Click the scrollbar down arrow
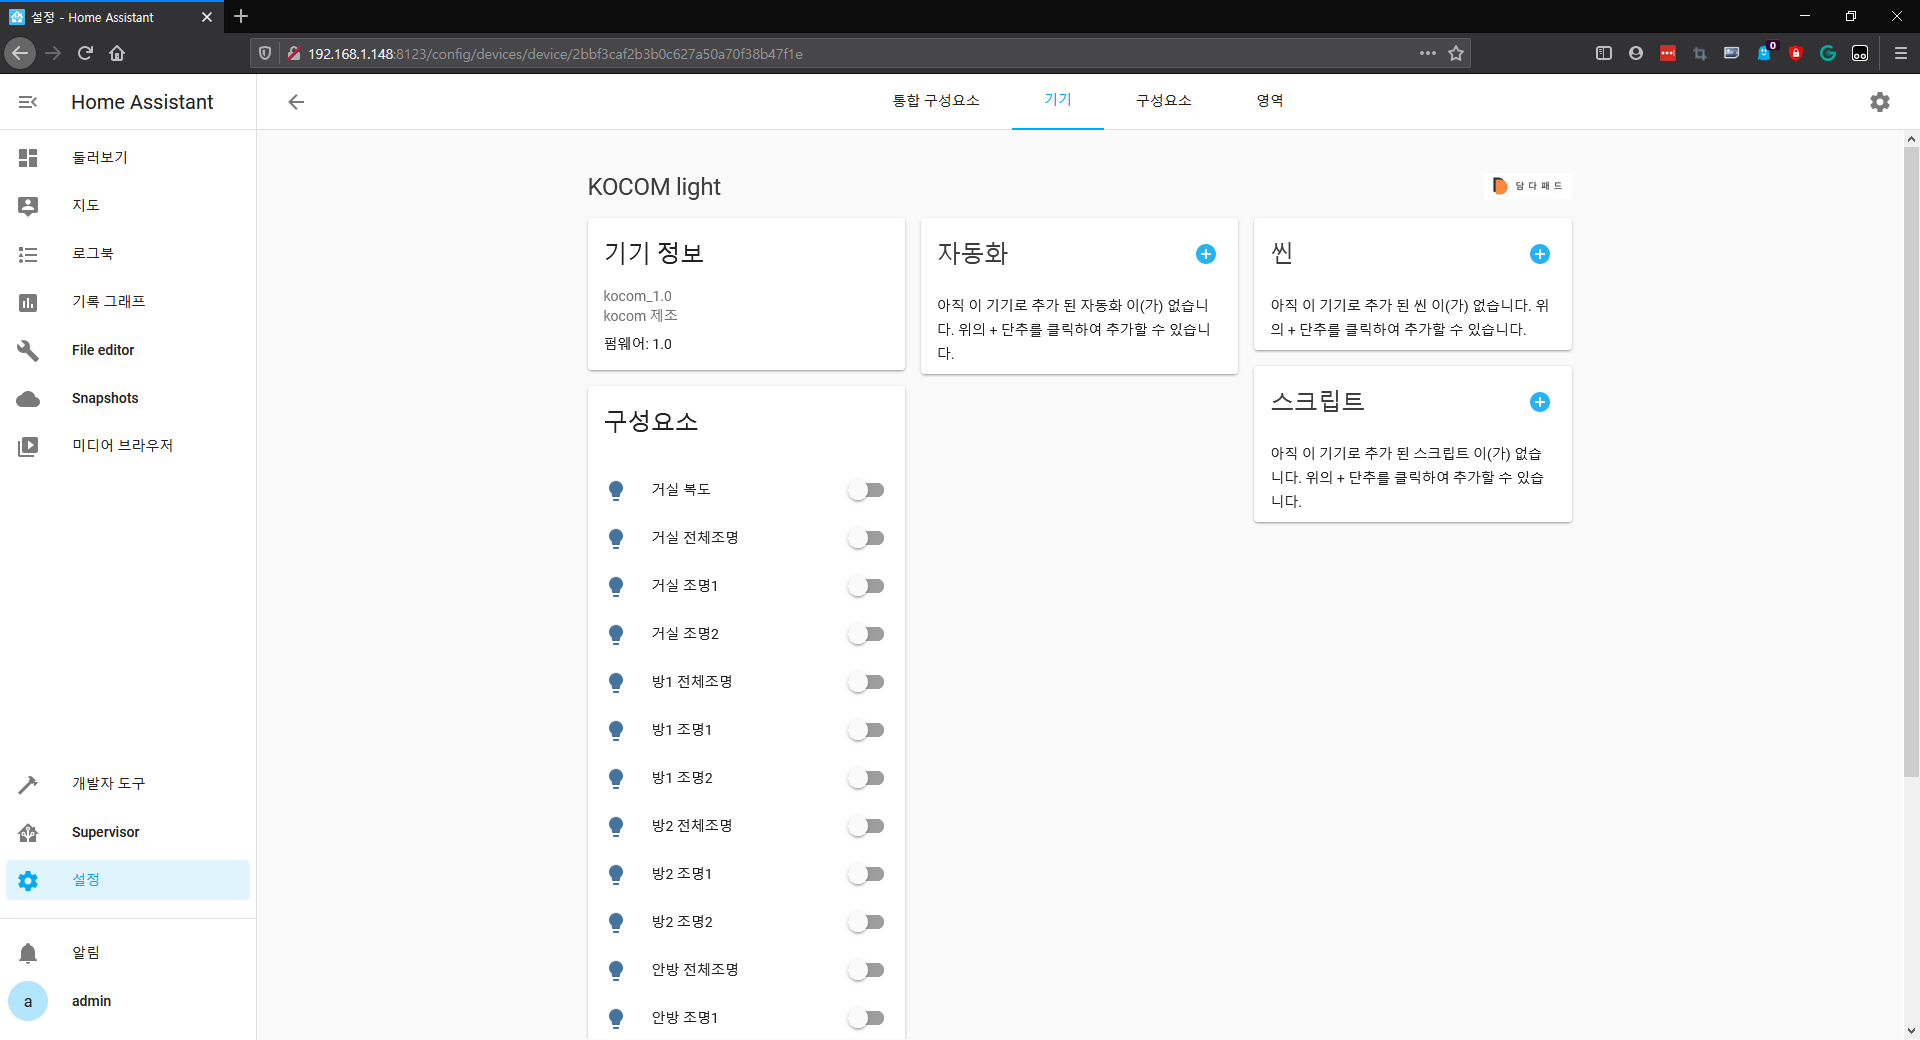This screenshot has width=1920, height=1040. [1911, 1031]
